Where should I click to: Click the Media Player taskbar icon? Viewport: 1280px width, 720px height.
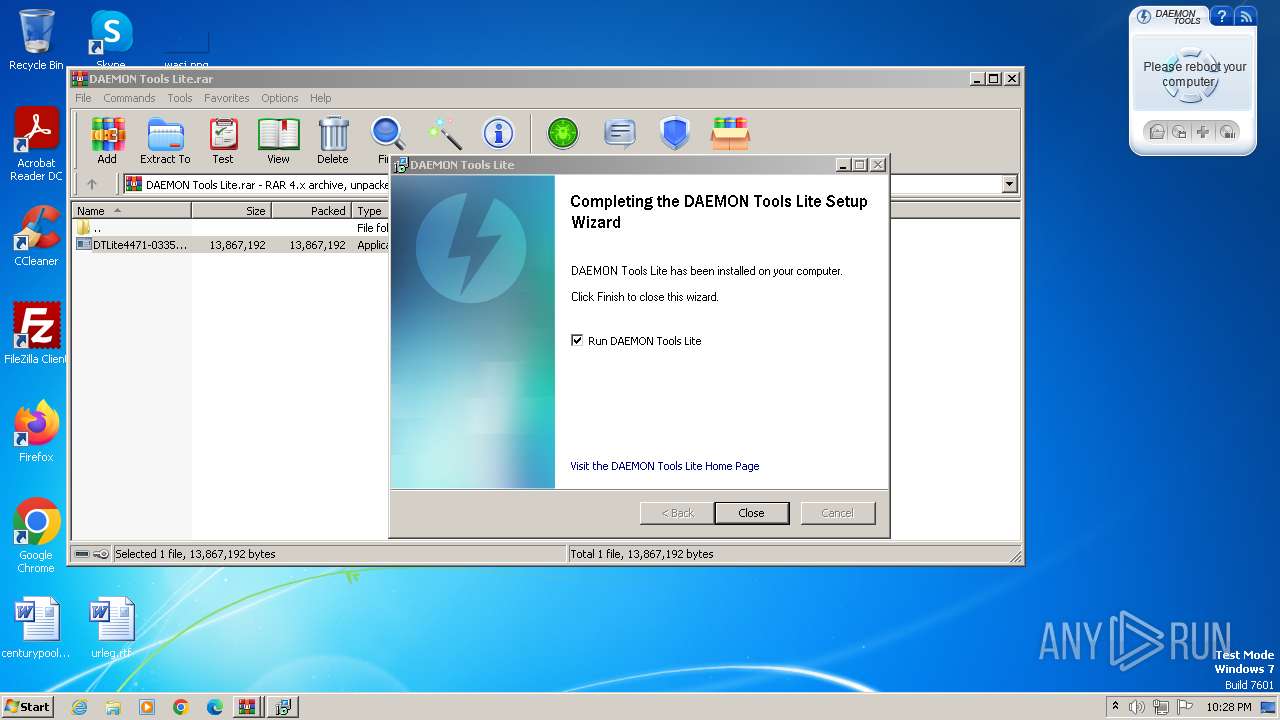[147, 707]
